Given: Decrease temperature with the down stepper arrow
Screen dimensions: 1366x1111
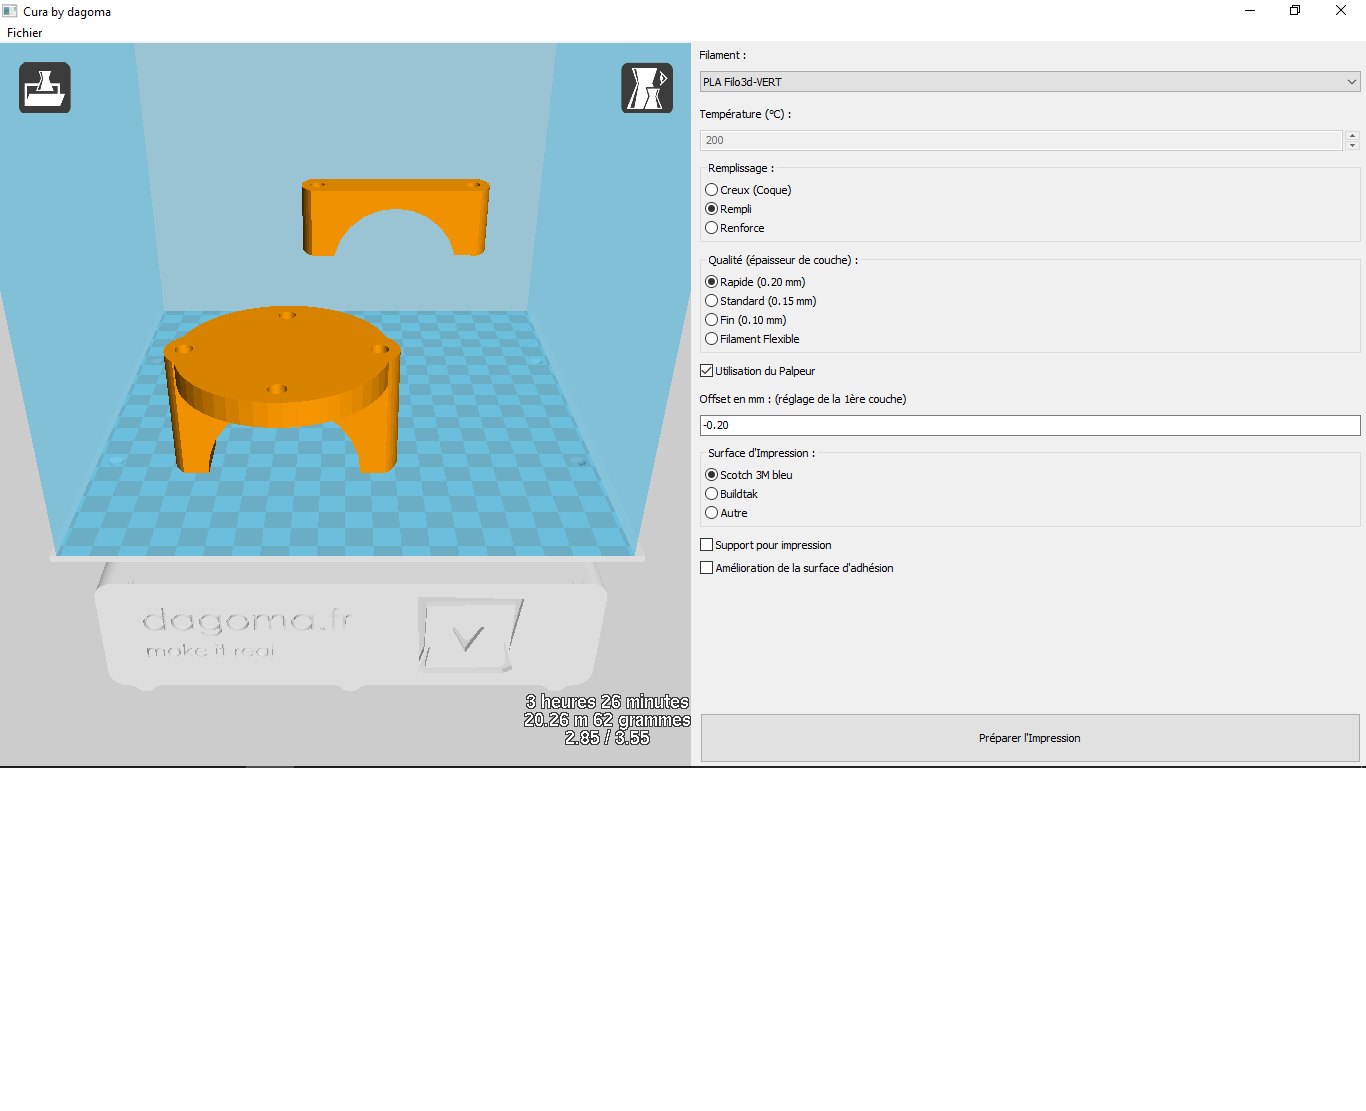Looking at the screenshot, I should point(1352,145).
